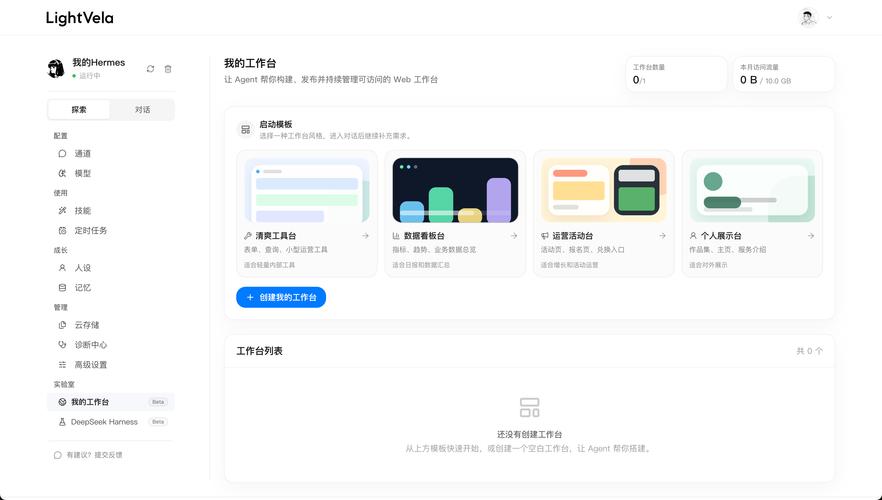Open the 我的Hermes agent avatar

click(x=56, y=68)
